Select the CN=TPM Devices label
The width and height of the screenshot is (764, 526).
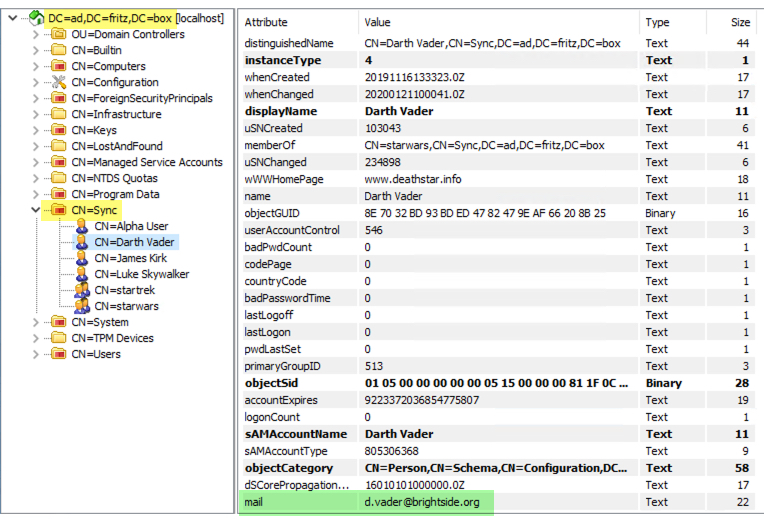(113, 338)
